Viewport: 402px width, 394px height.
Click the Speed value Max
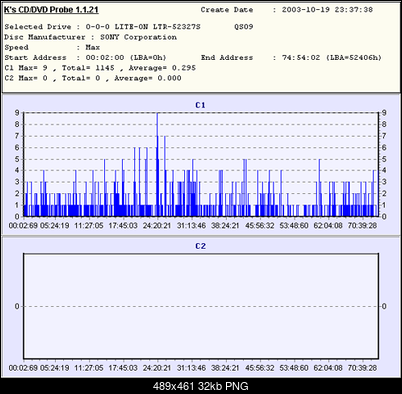(x=93, y=47)
